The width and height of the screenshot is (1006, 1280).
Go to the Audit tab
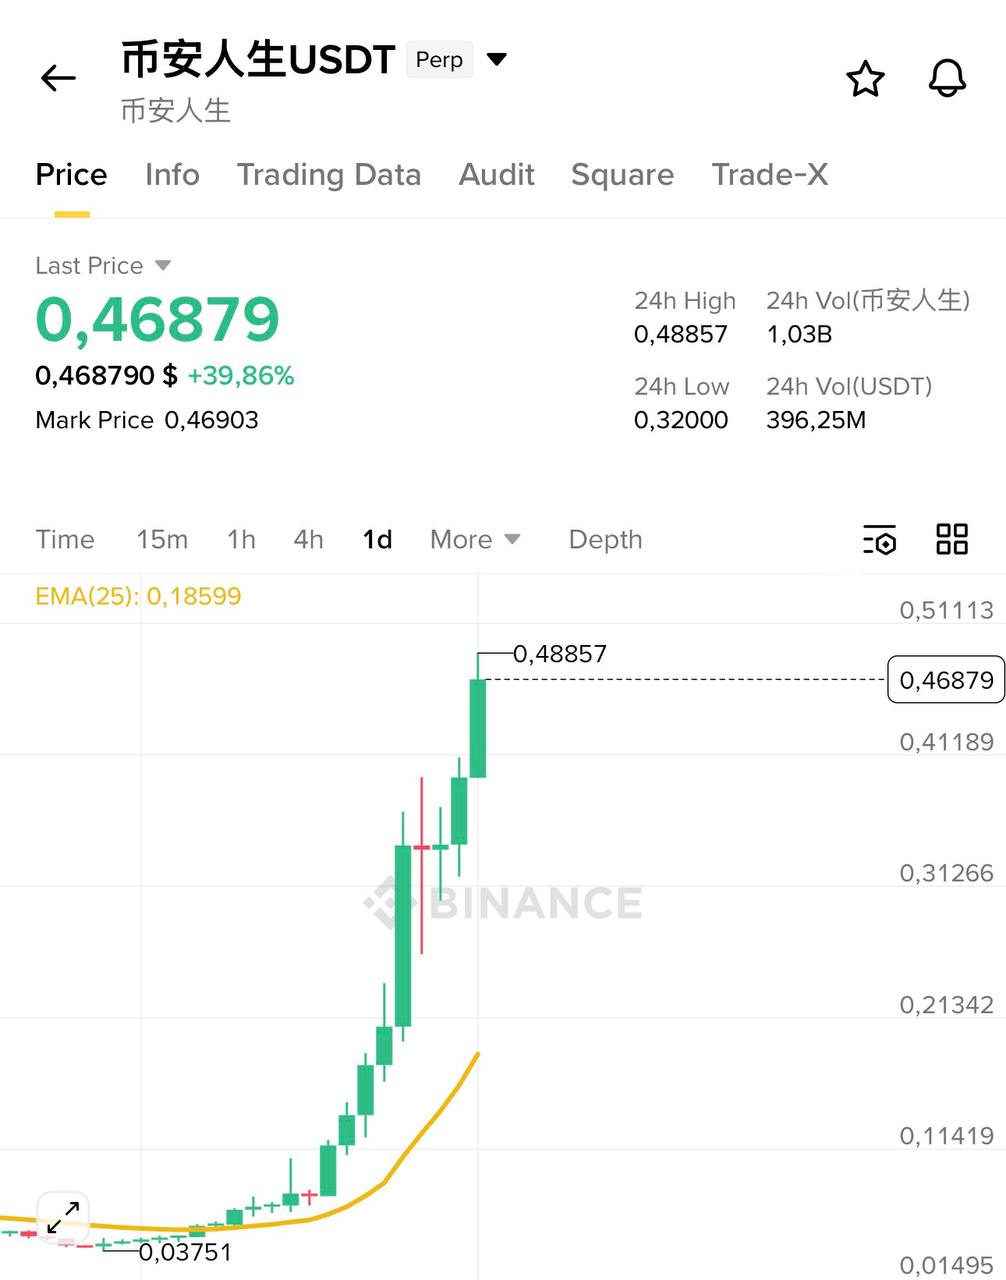(496, 175)
